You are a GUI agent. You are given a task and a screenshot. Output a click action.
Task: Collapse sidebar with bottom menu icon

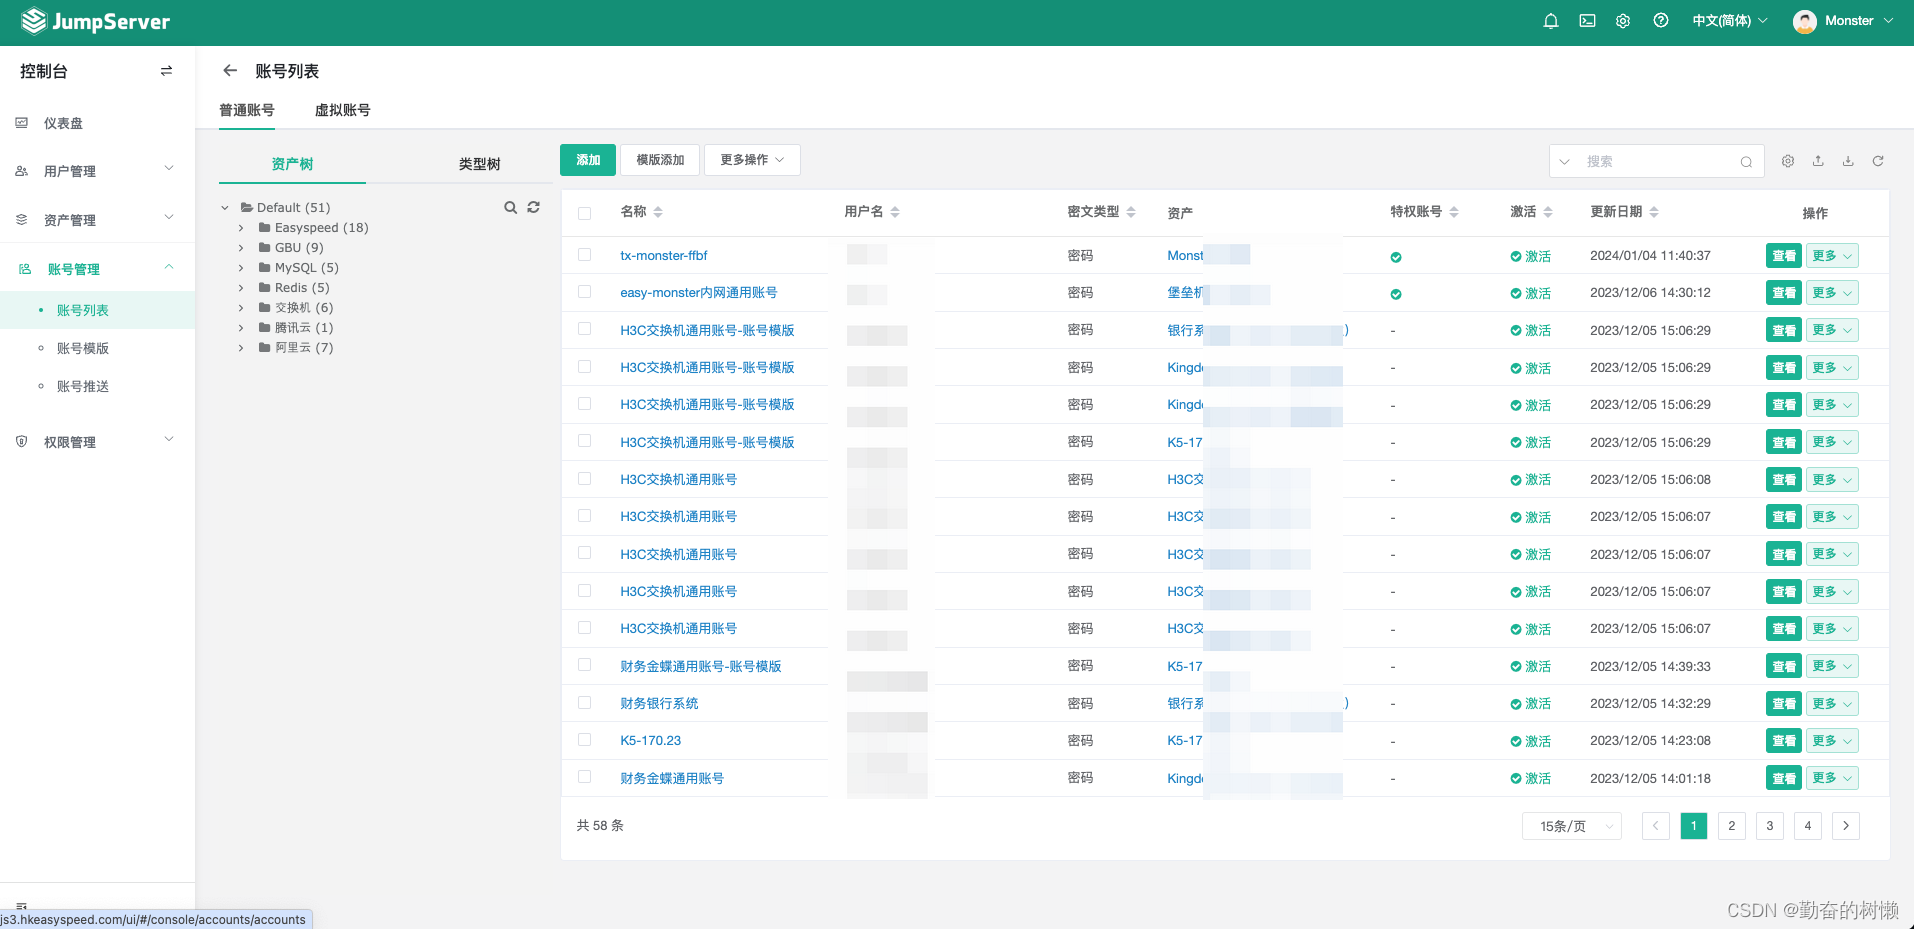coord(21,905)
